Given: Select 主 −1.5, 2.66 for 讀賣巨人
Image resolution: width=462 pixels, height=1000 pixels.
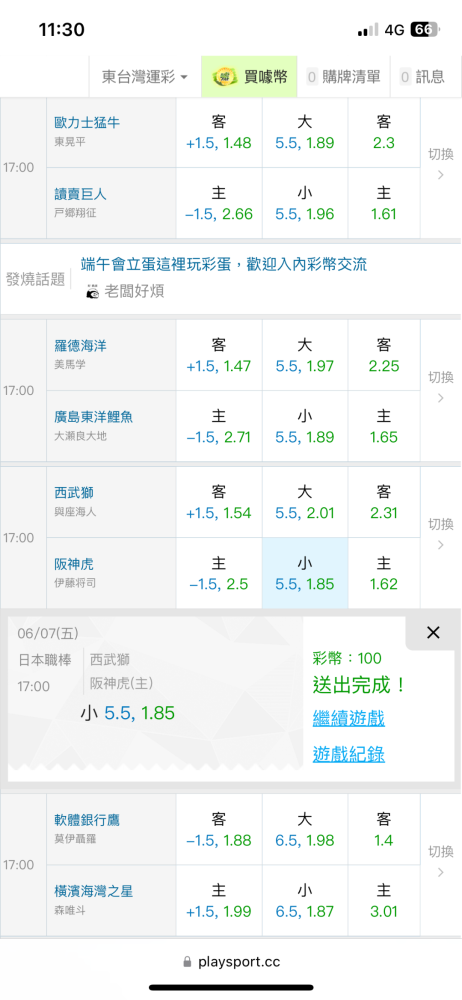Looking at the screenshot, I should point(219,203).
